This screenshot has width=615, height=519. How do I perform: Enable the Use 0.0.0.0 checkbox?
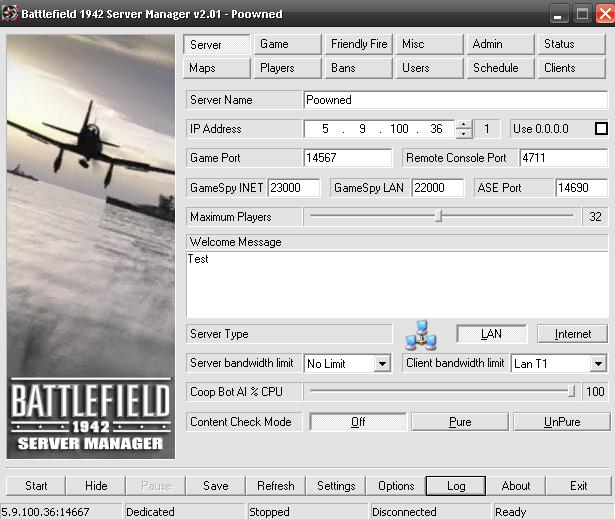(601, 129)
